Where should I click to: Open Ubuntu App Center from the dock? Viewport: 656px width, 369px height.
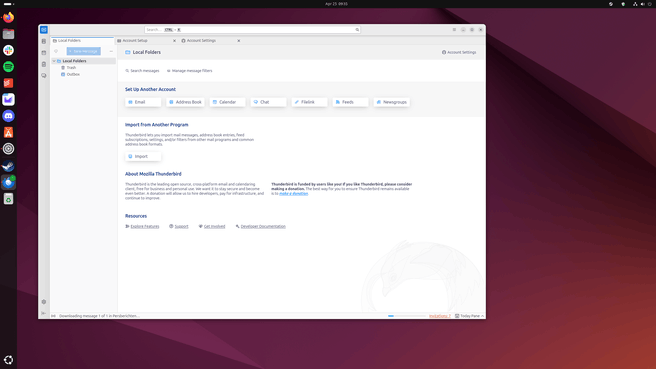point(8,132)
